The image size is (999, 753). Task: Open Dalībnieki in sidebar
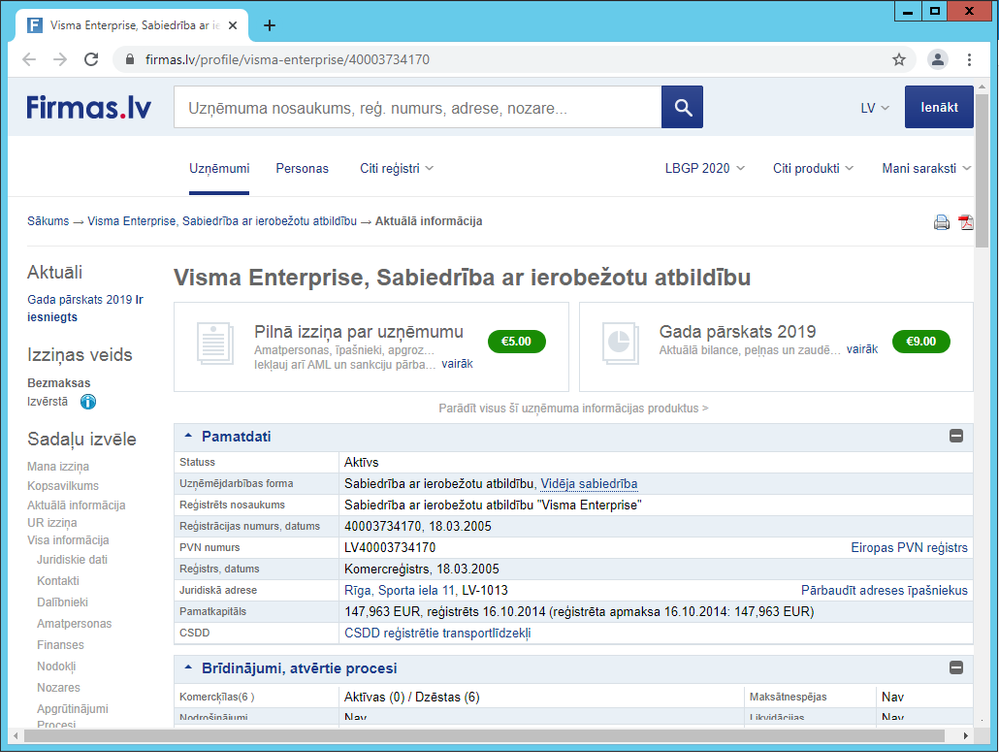click(62, 603)
